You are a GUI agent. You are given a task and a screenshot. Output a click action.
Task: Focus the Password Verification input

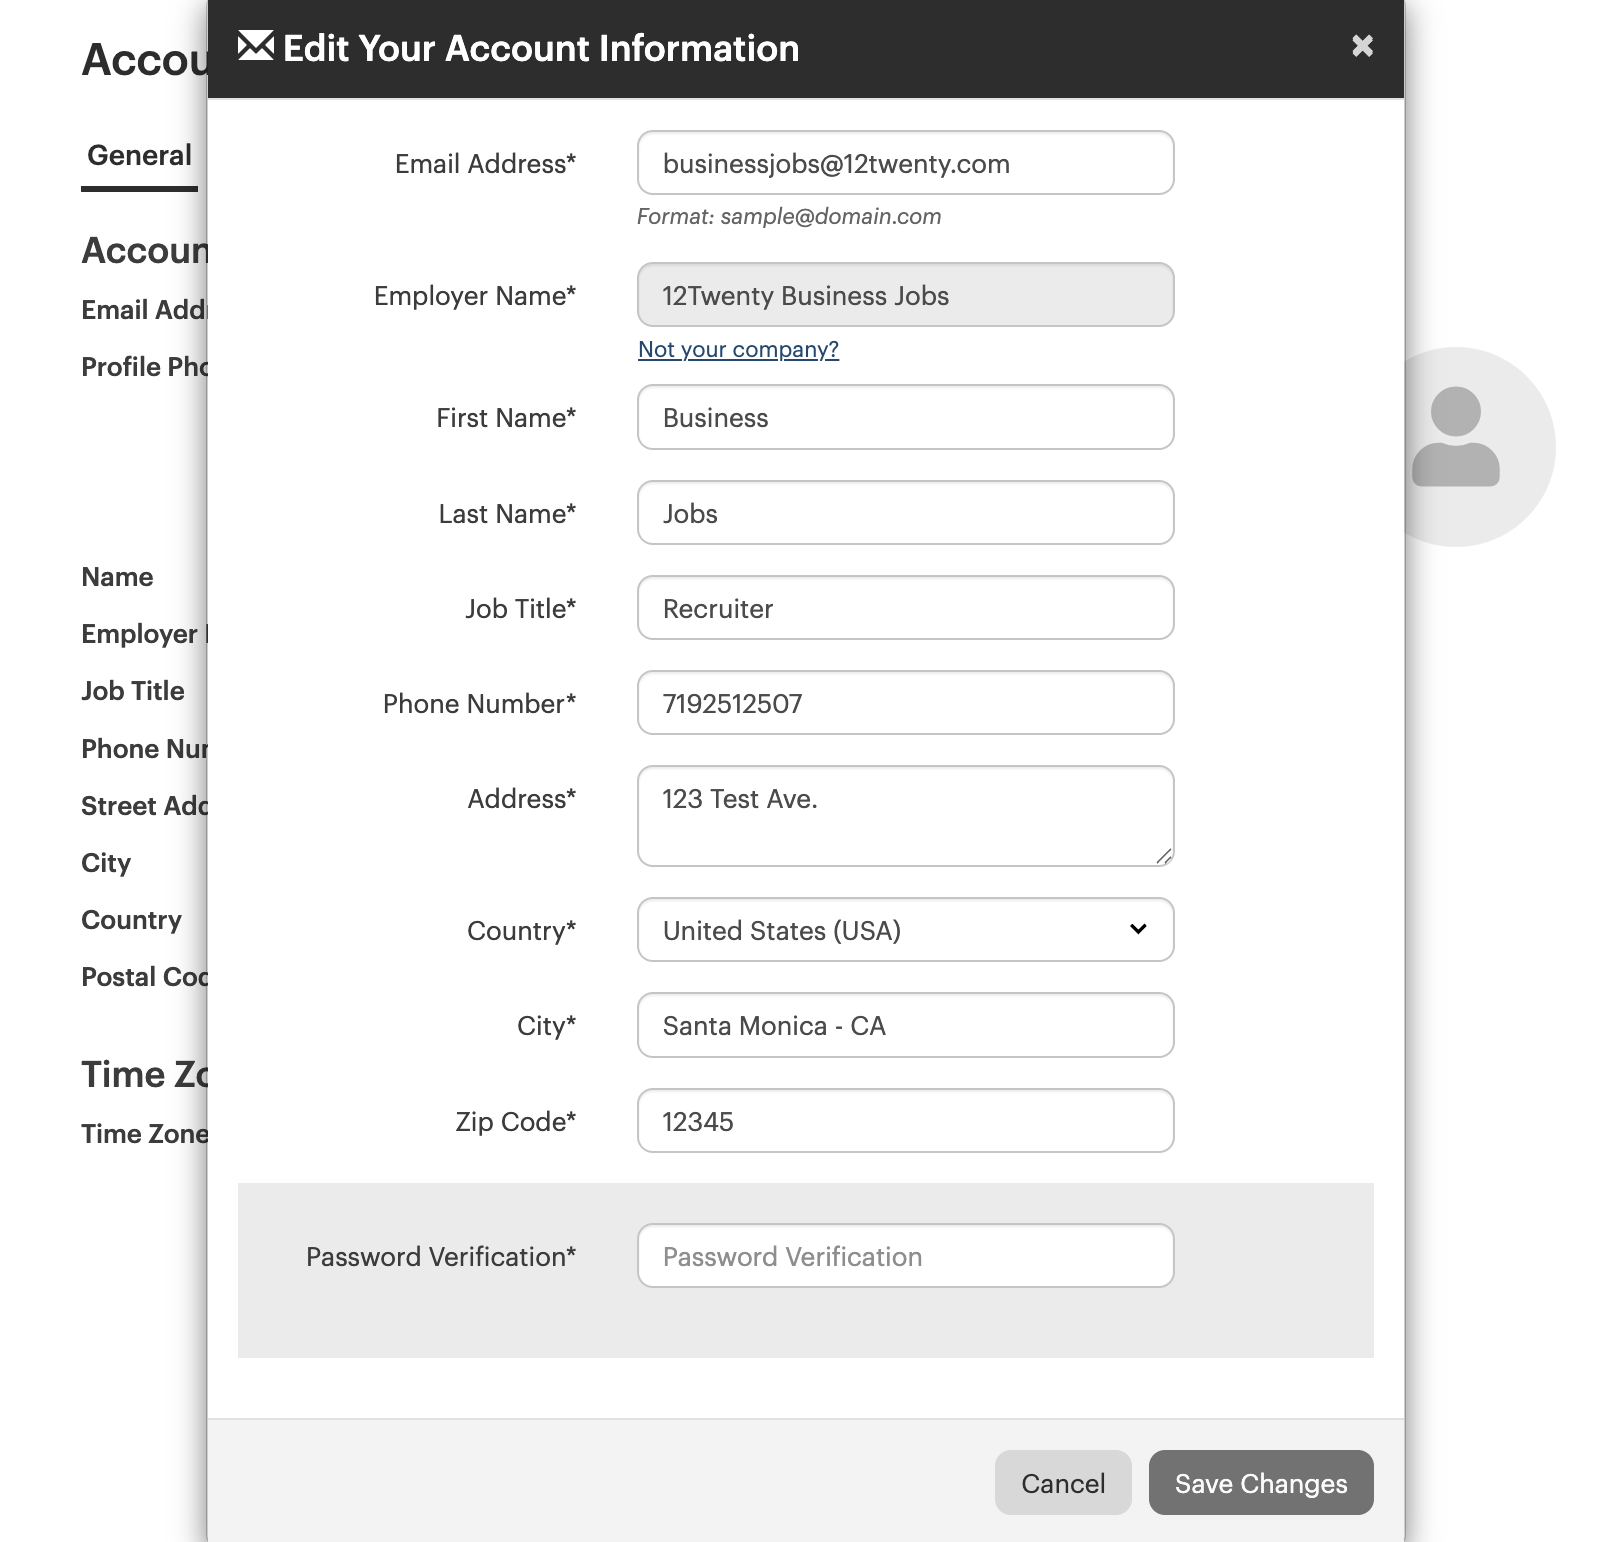point(905,1256)
